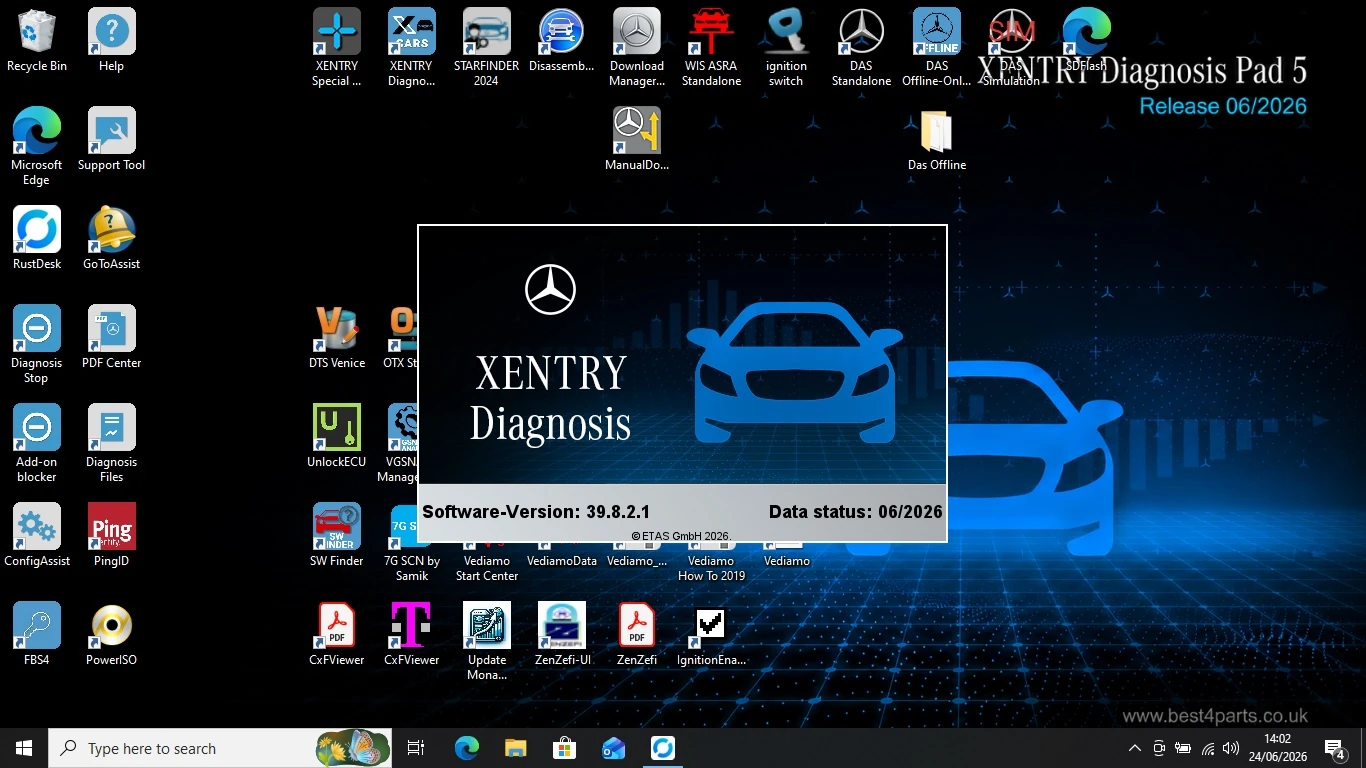Open the PingID desktop shortcut

point(112,536)
